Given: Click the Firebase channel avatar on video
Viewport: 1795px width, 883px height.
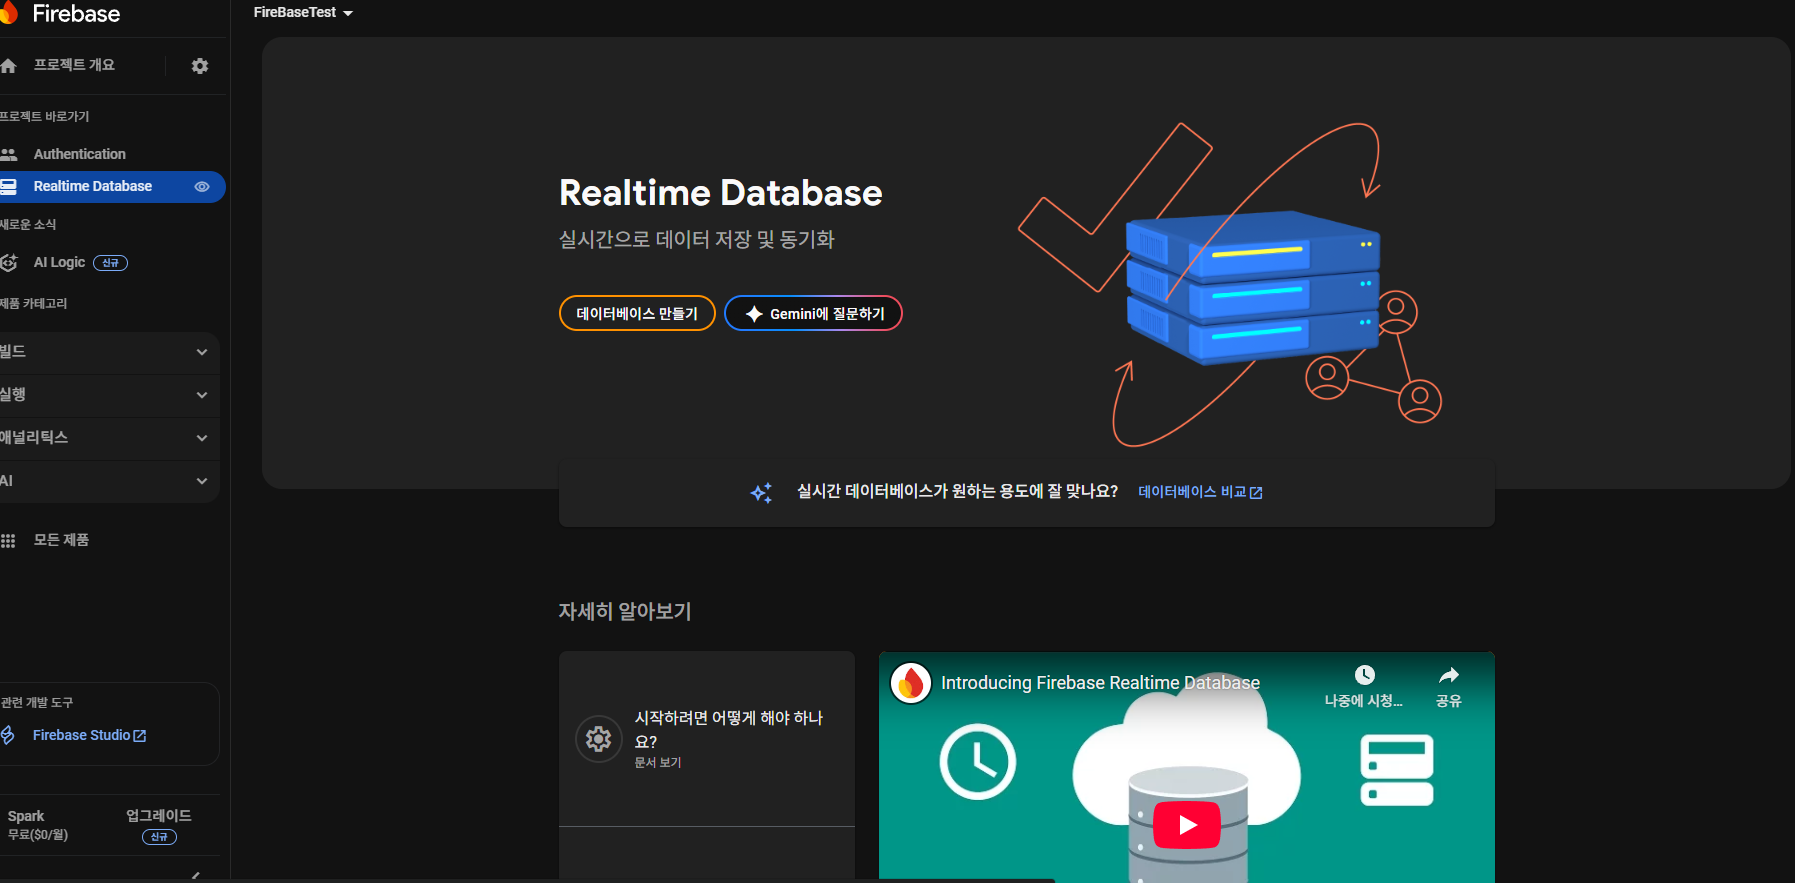Looking at the screenshot, I should 911,683.
